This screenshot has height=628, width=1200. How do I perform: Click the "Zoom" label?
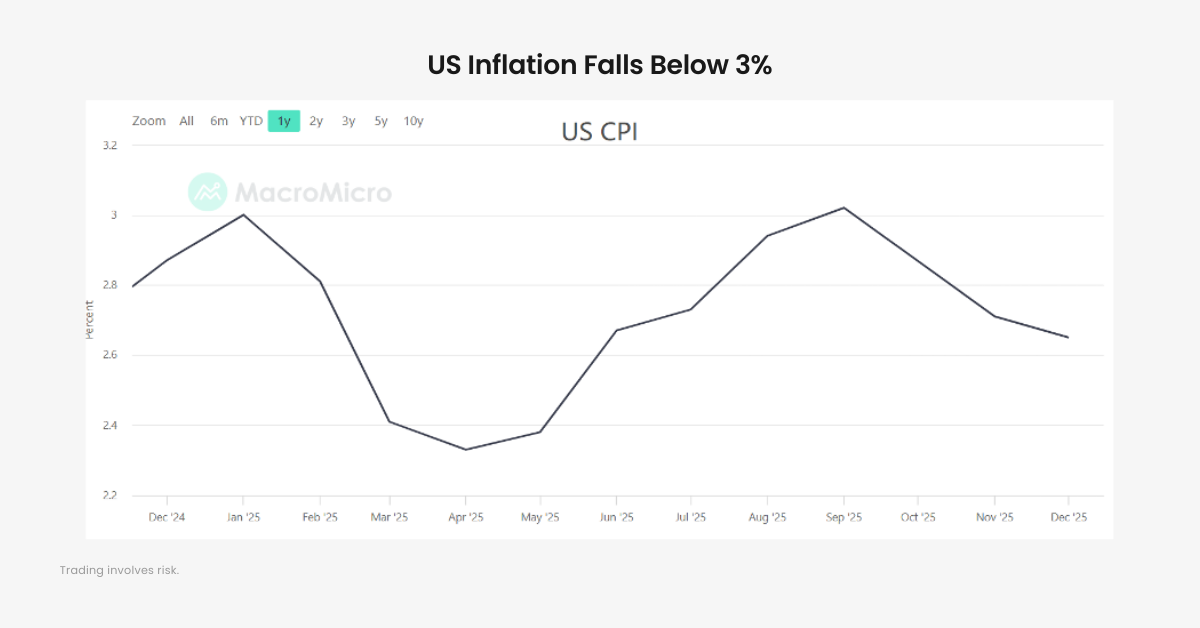pyautogui.click(x=148, y=120)
